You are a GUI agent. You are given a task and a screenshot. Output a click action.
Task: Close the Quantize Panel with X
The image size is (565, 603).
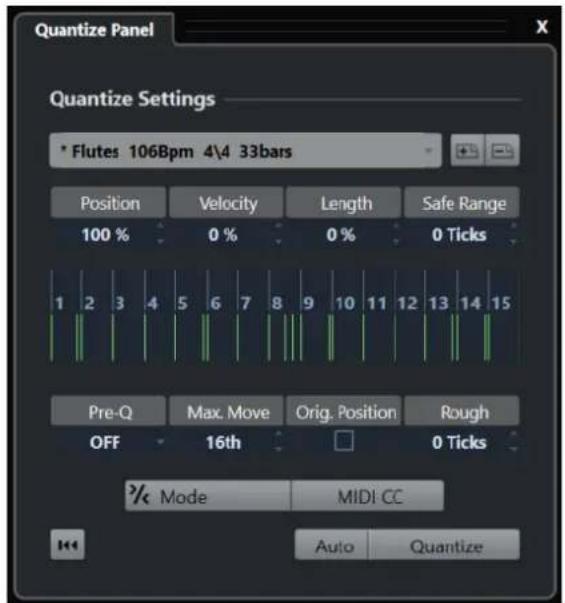pos(542,27)
